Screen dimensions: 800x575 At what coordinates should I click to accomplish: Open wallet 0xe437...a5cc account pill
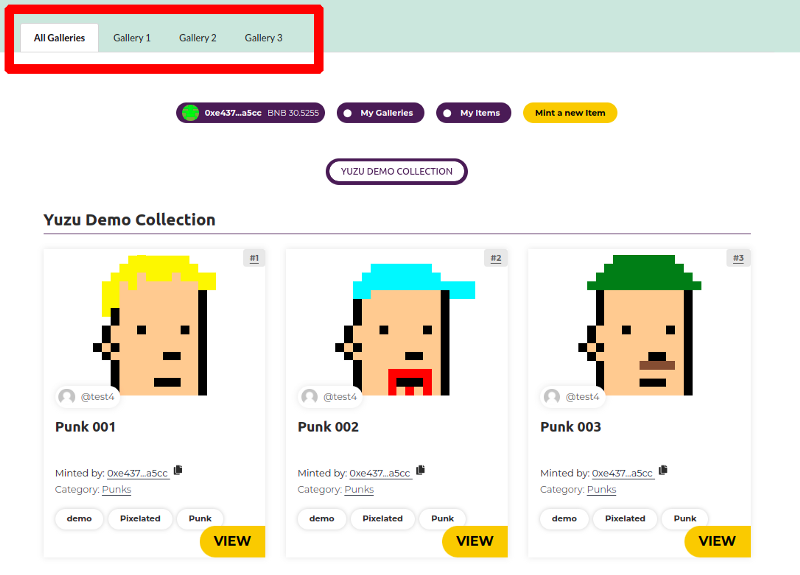pyautogui.click(x=251, y=113)
